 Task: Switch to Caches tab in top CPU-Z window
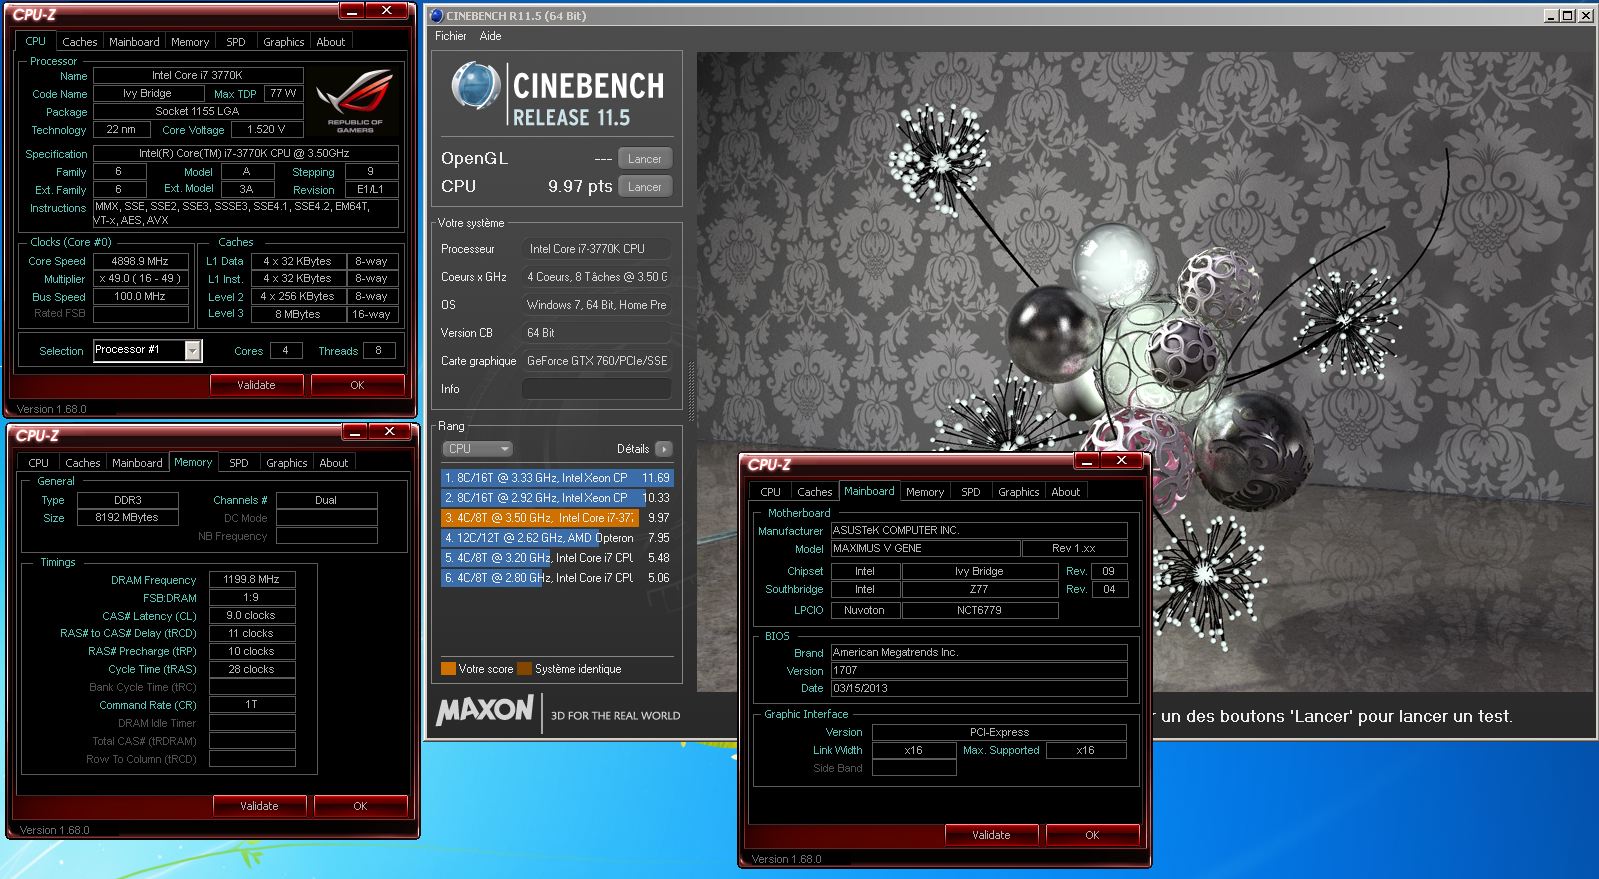(80, 42)
